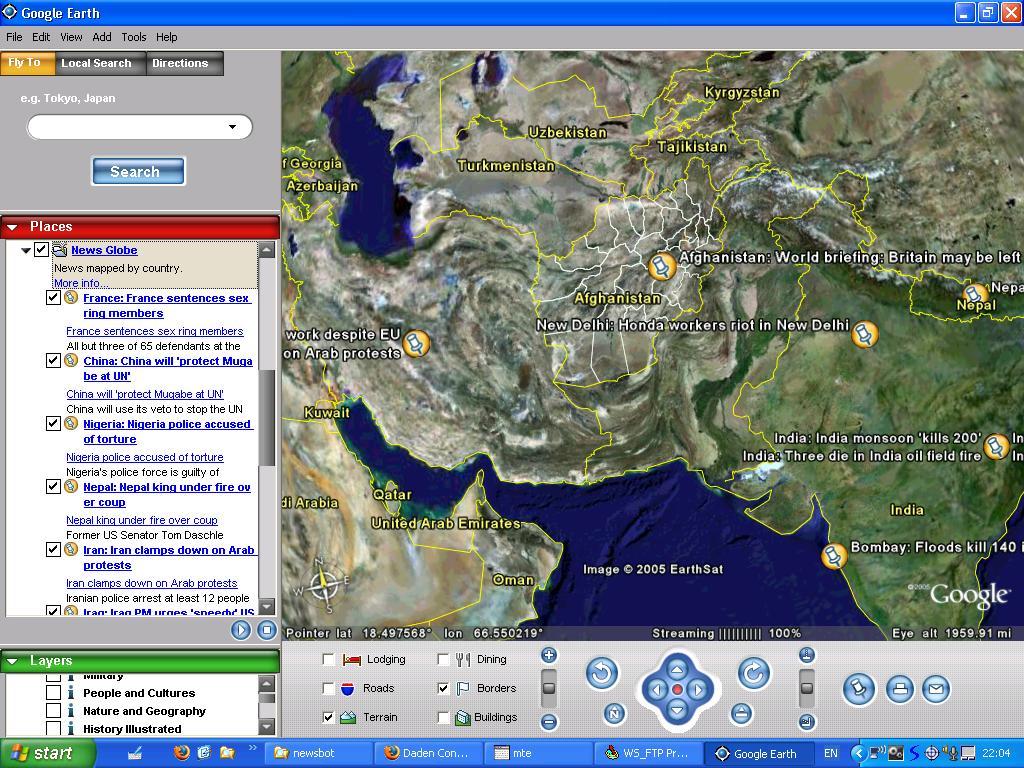Enable the Roads layer checkbox
Viewport: 1024px width, 768px height.
328,688
